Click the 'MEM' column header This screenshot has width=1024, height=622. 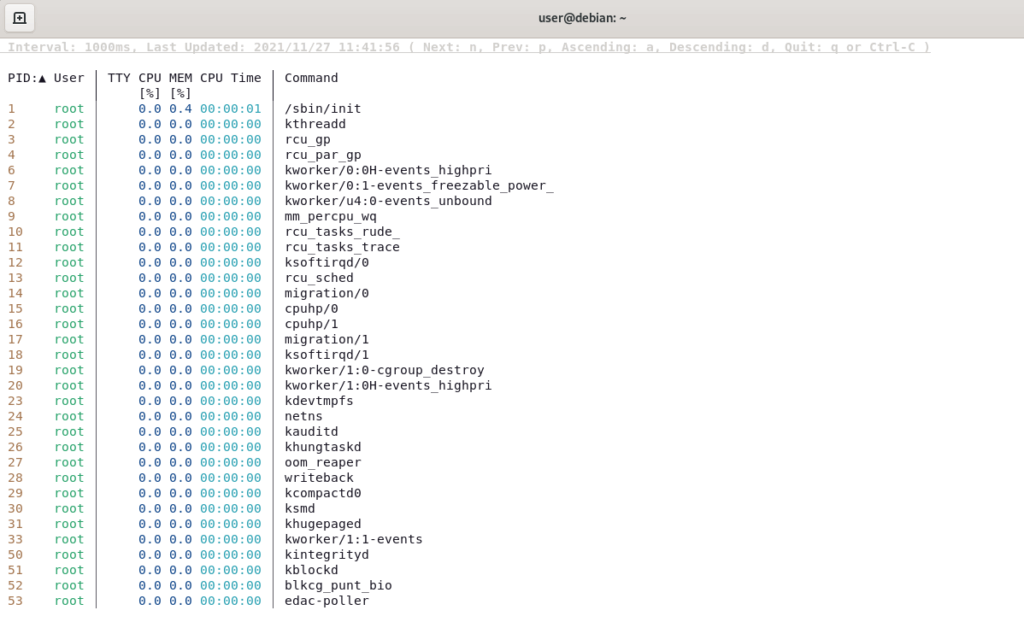[x=180, y=78]
